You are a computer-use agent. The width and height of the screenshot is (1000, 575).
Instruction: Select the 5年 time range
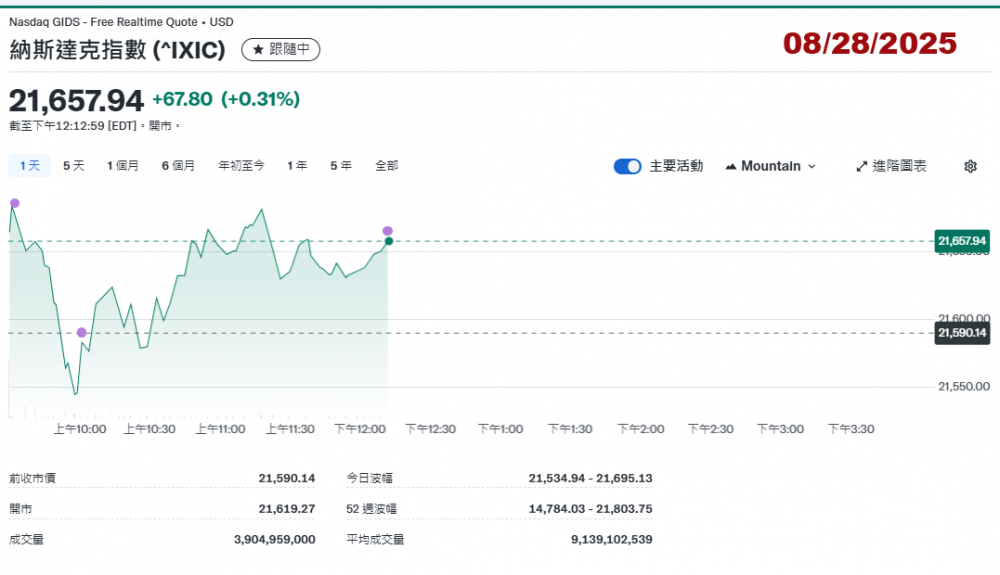(x=340, y=166)
